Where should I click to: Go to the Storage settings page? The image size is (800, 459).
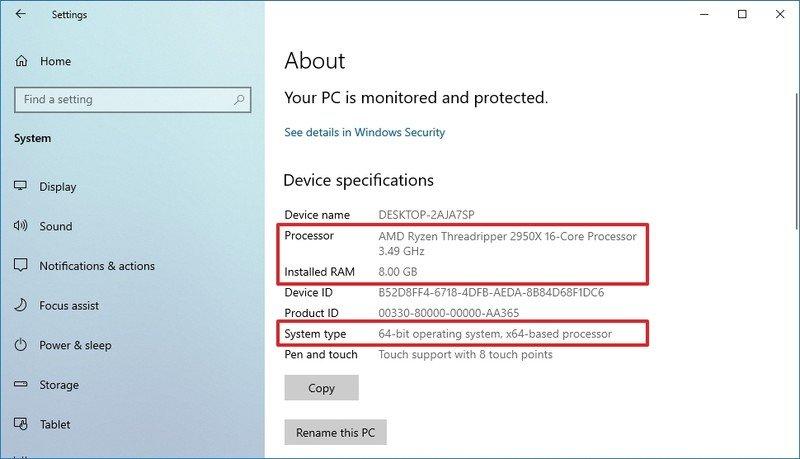click(x=59, y=385)
